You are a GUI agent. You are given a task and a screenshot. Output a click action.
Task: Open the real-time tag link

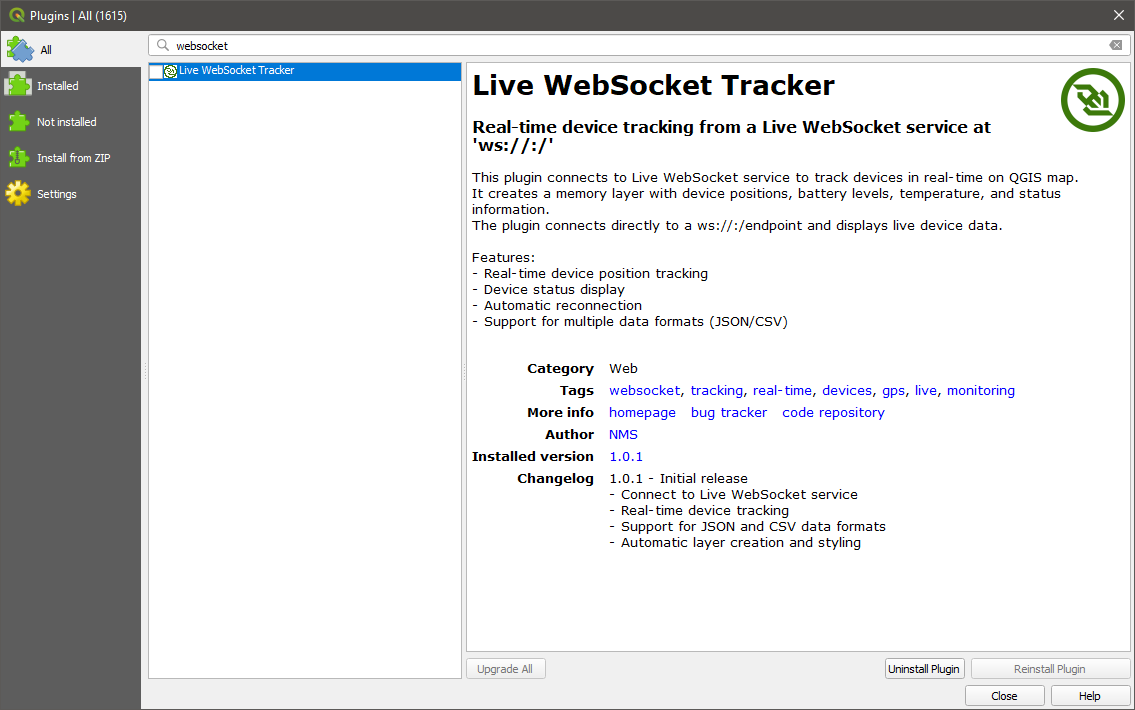(782, 391)
